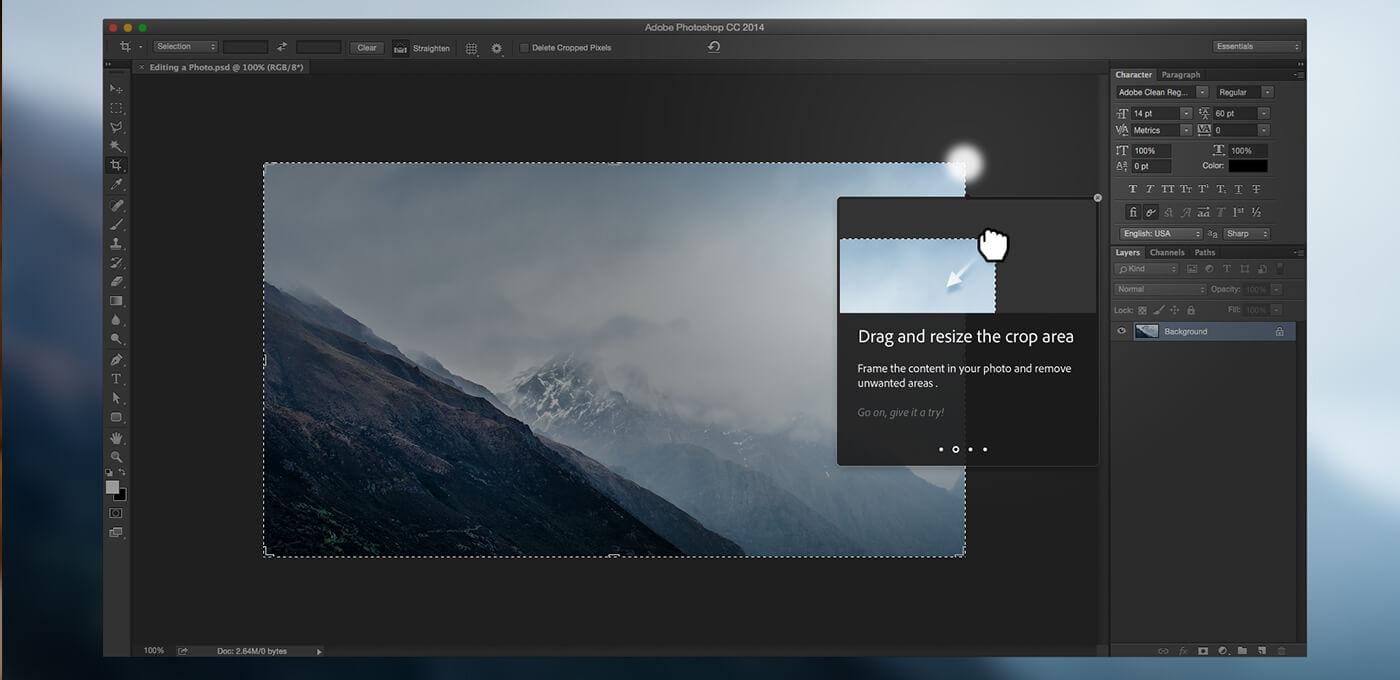Select the Zoom tool
The width and height of the screenshot is (1400, 680).
coord(116,456)
